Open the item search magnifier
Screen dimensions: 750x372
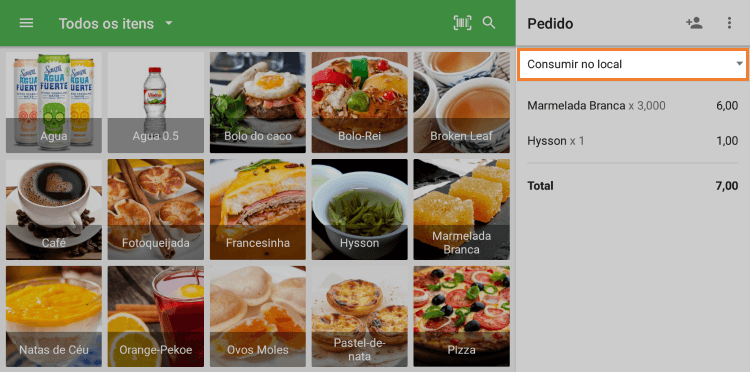tap(489, 22)
